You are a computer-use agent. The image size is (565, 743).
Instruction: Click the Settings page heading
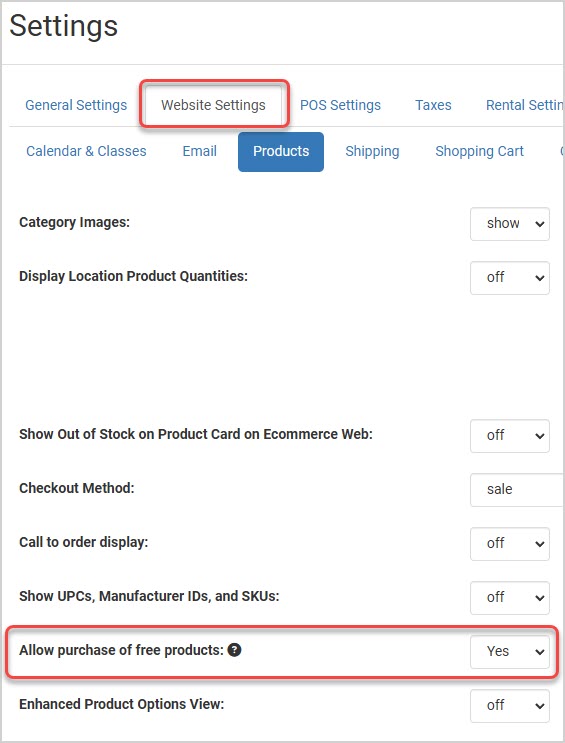(x=64, y=27)
